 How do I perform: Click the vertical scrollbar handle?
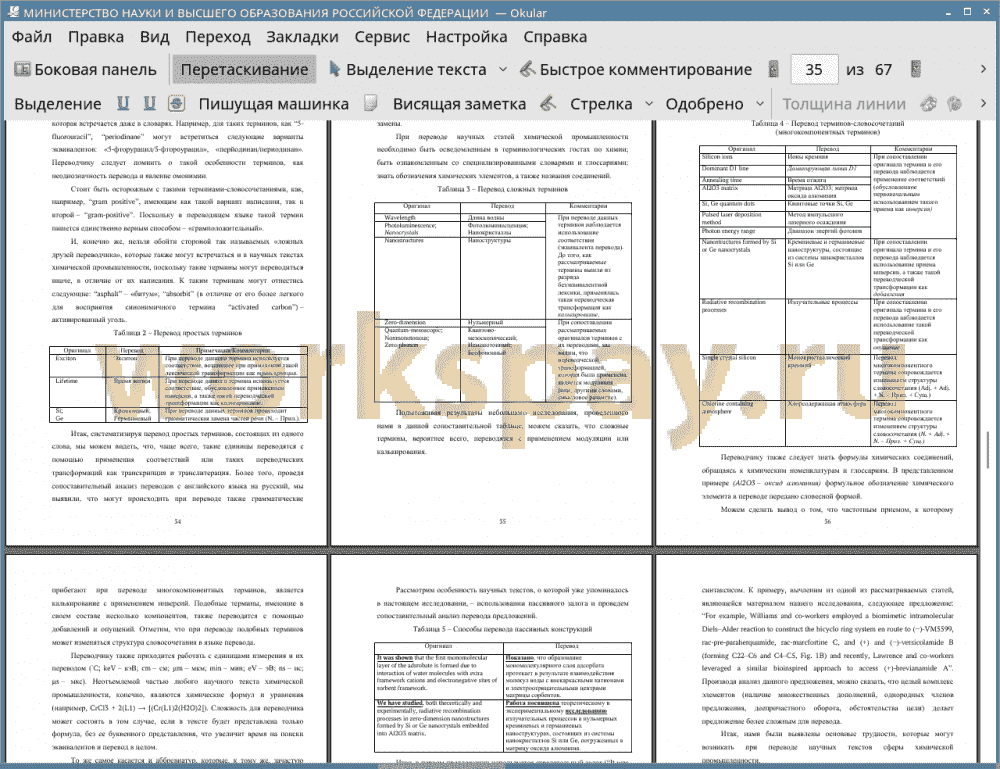click(x=989, y=450)
